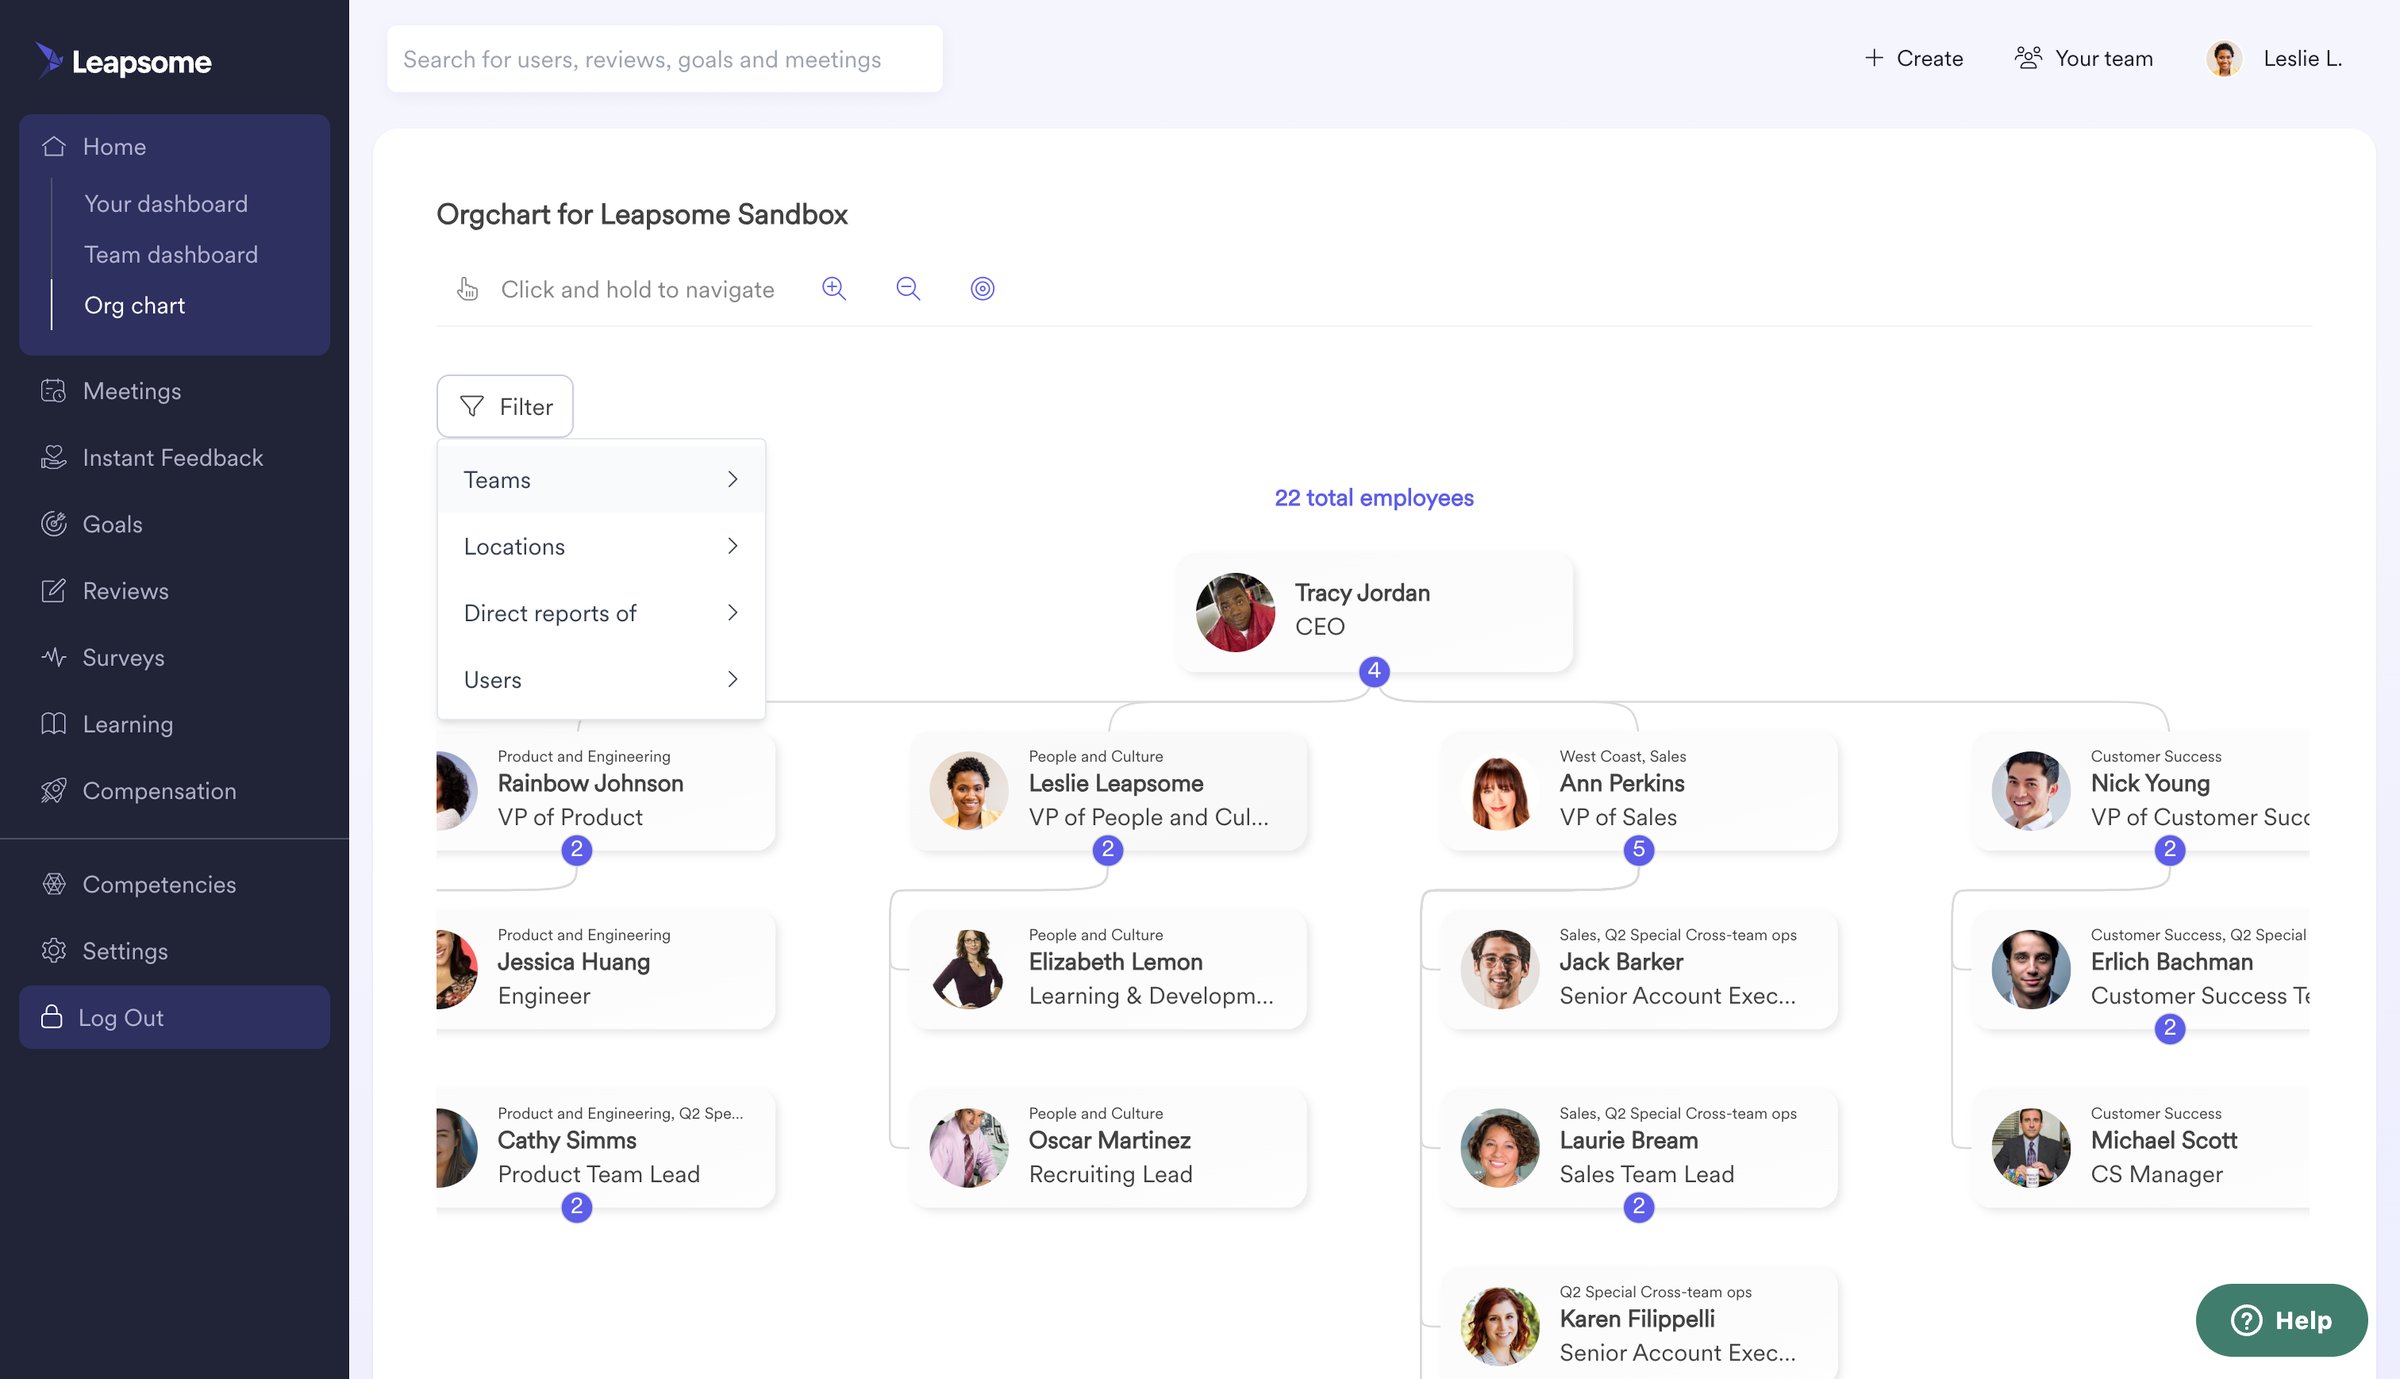Click the Help button

[2281, 1320]
